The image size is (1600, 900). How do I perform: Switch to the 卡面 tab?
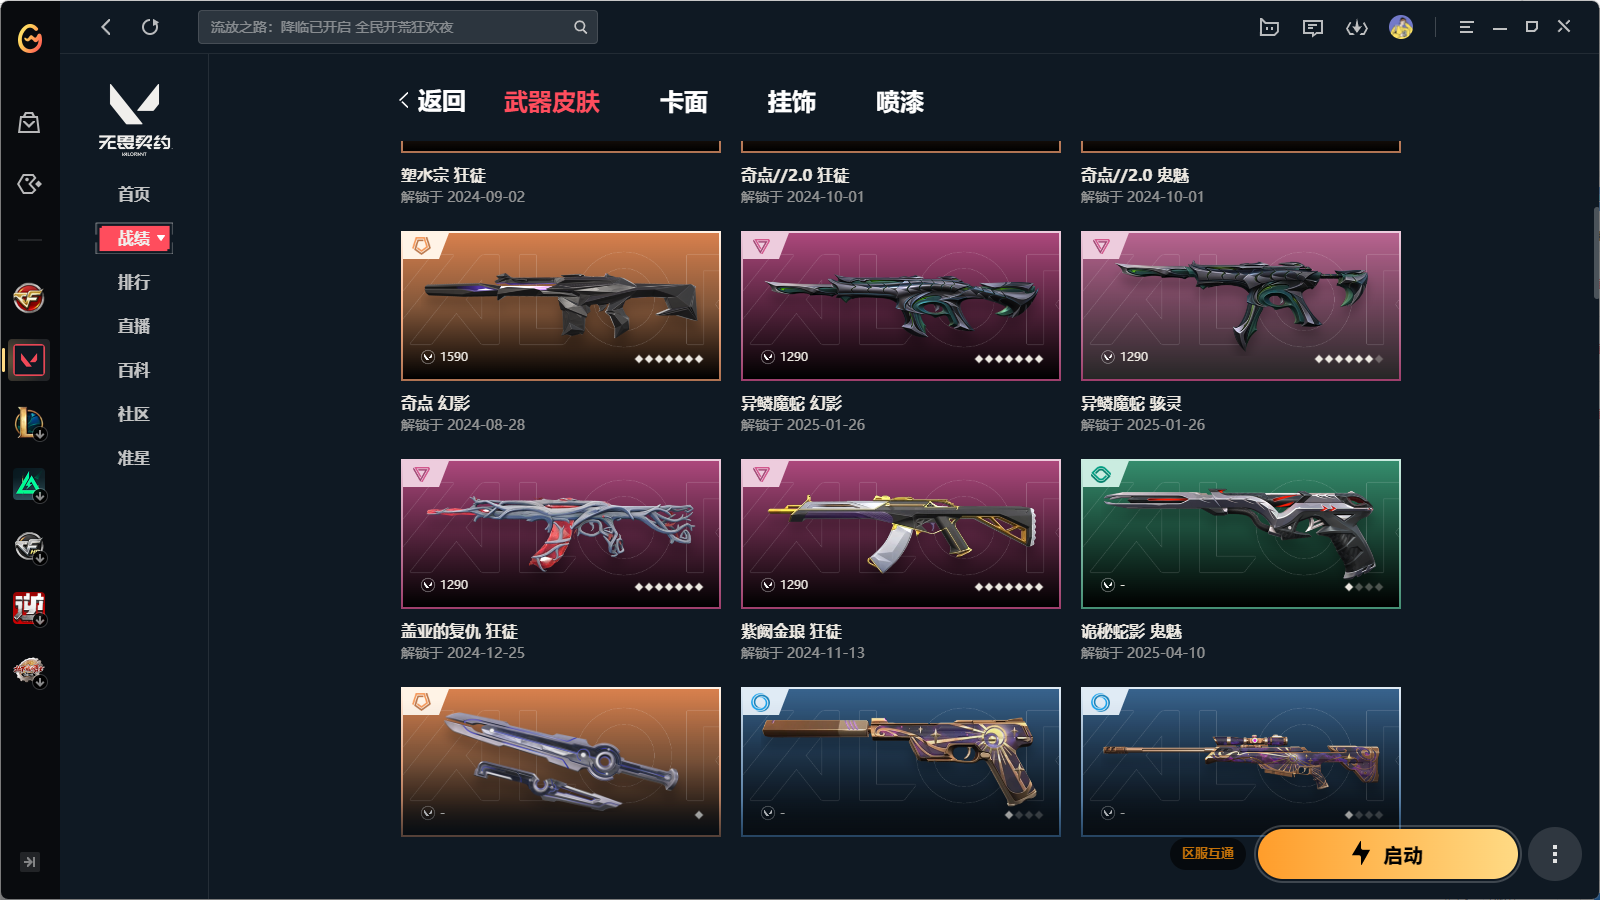pyautogui.click(x=684, y=102)
